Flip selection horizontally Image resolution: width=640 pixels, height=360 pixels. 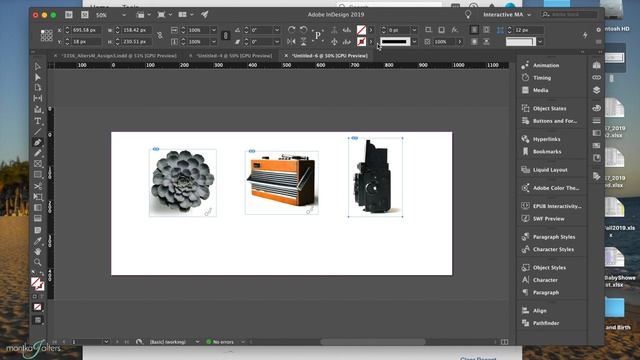pos(291,42)
